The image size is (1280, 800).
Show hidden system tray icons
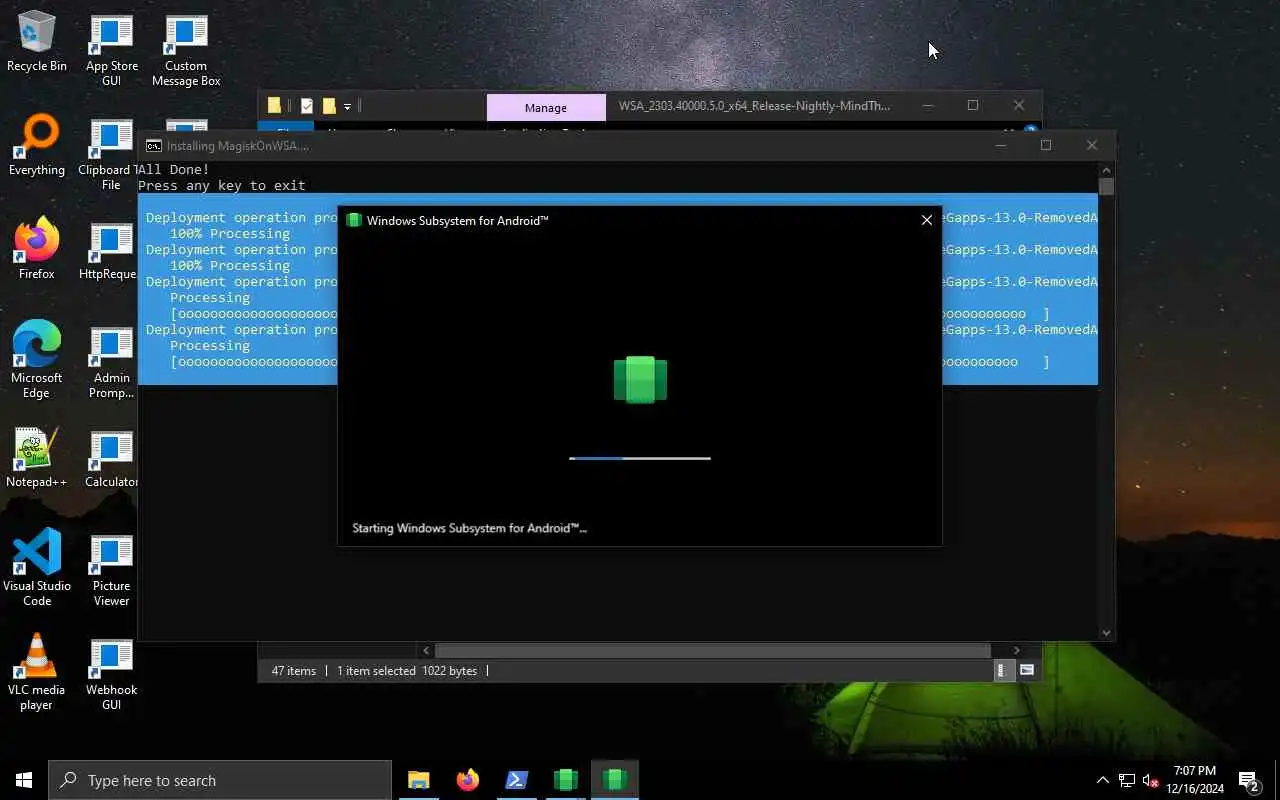pyautogui.click(x=1102, y=780)
